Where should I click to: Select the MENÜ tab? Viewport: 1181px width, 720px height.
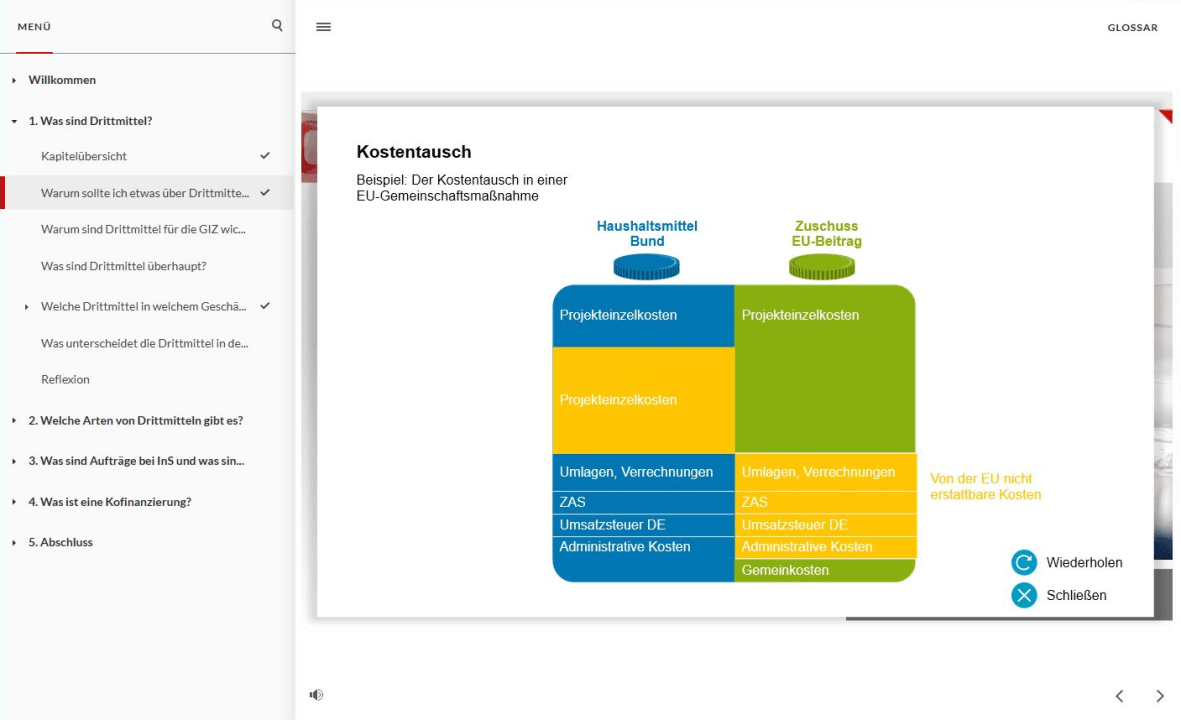34,26
